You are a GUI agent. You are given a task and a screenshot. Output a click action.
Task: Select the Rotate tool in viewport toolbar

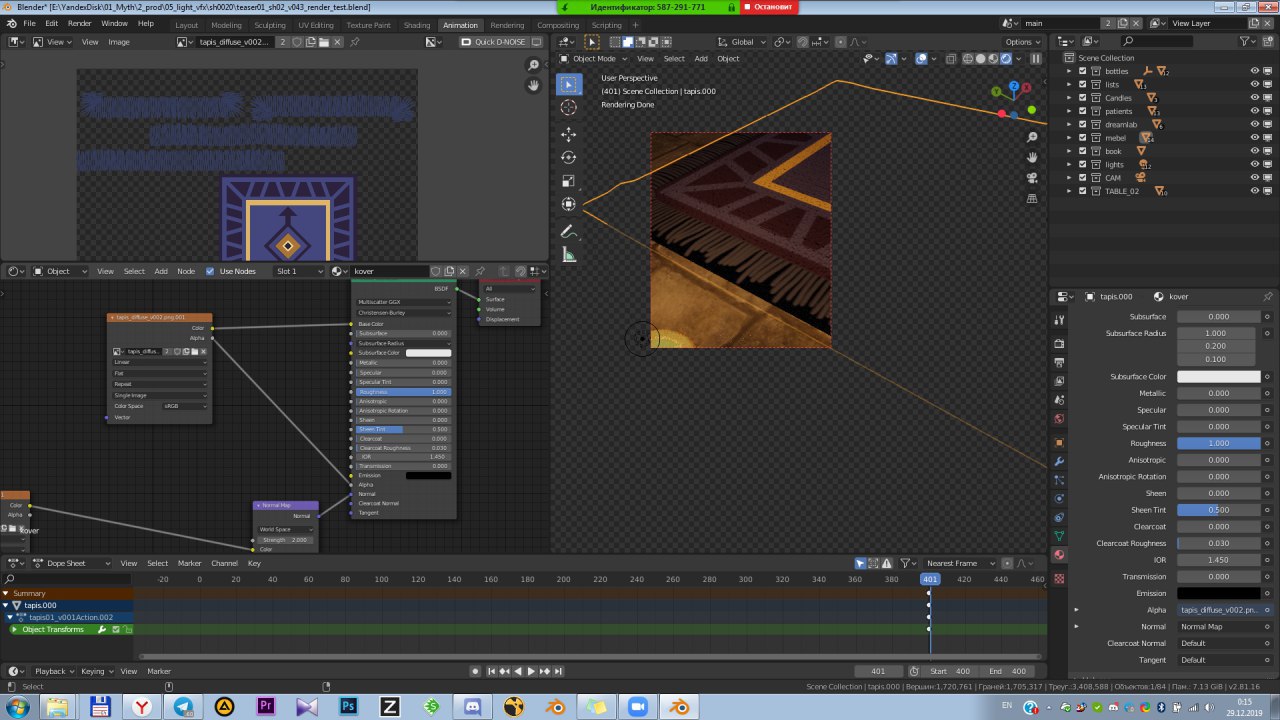coord(568,157)
